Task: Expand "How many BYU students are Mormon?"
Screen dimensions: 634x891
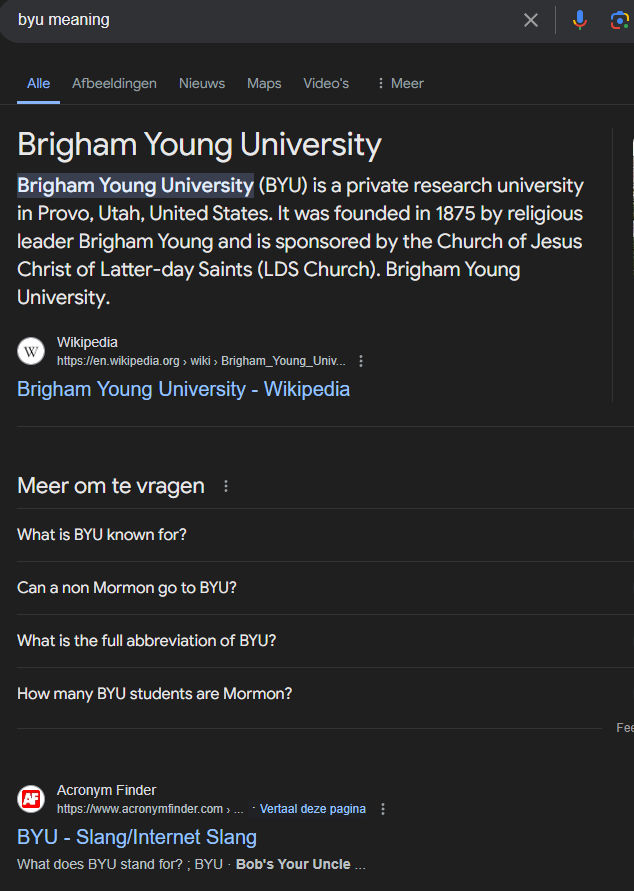Action: click(x=326, y=694)
